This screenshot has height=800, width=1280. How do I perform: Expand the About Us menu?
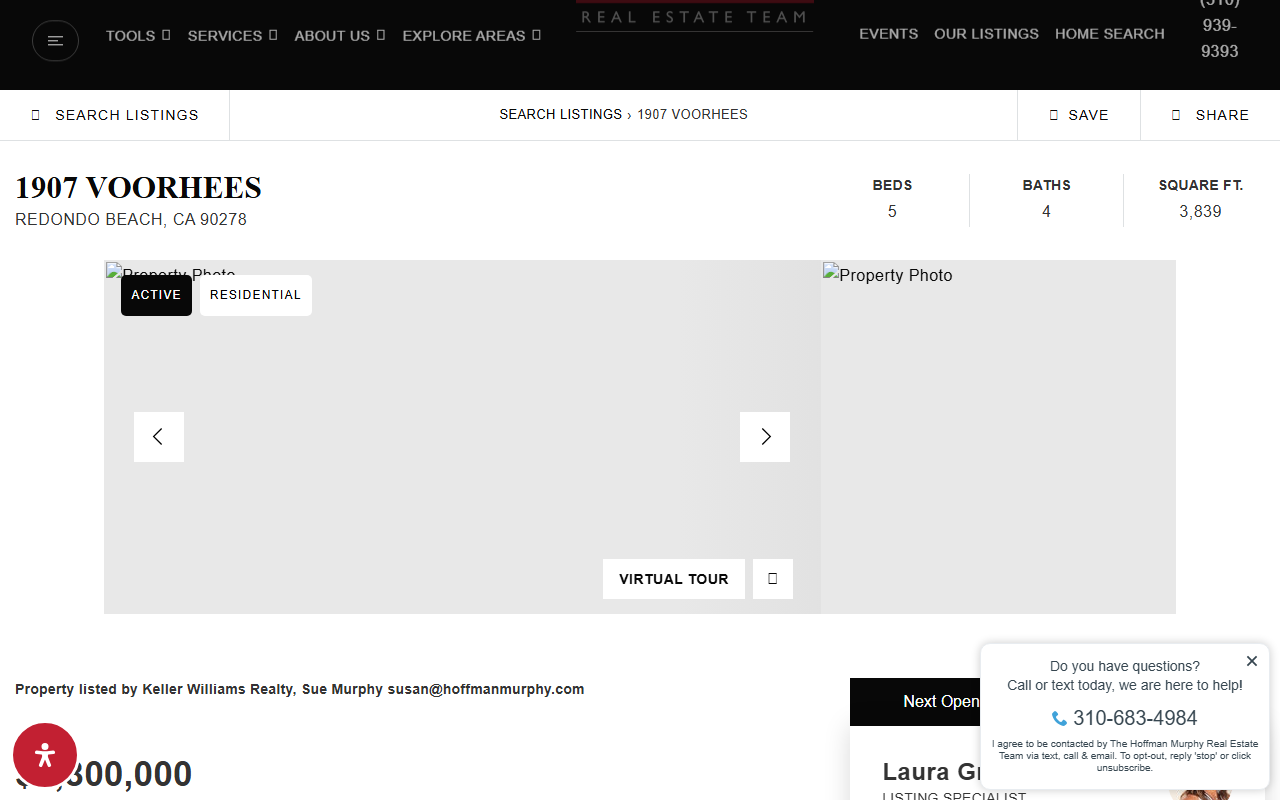340,35
